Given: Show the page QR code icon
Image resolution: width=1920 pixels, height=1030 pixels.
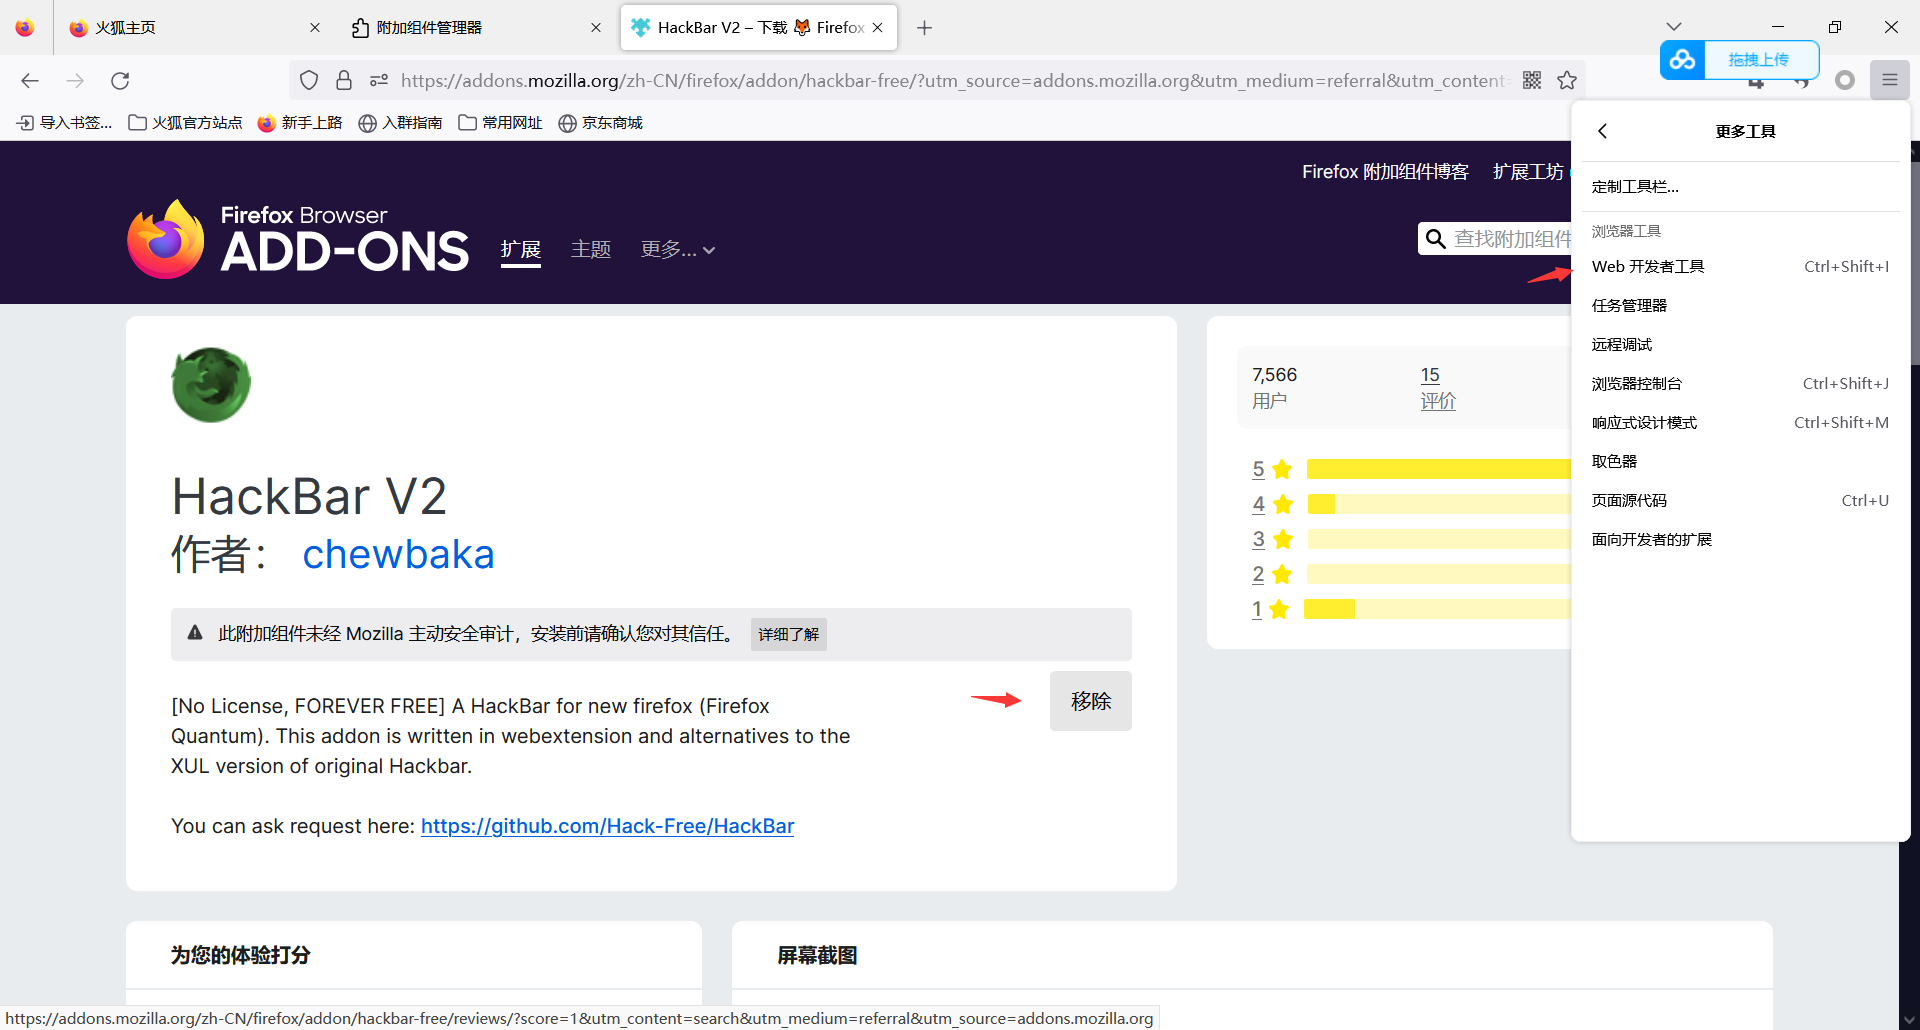Looking at the screenshot, I should coord(1532,80).
